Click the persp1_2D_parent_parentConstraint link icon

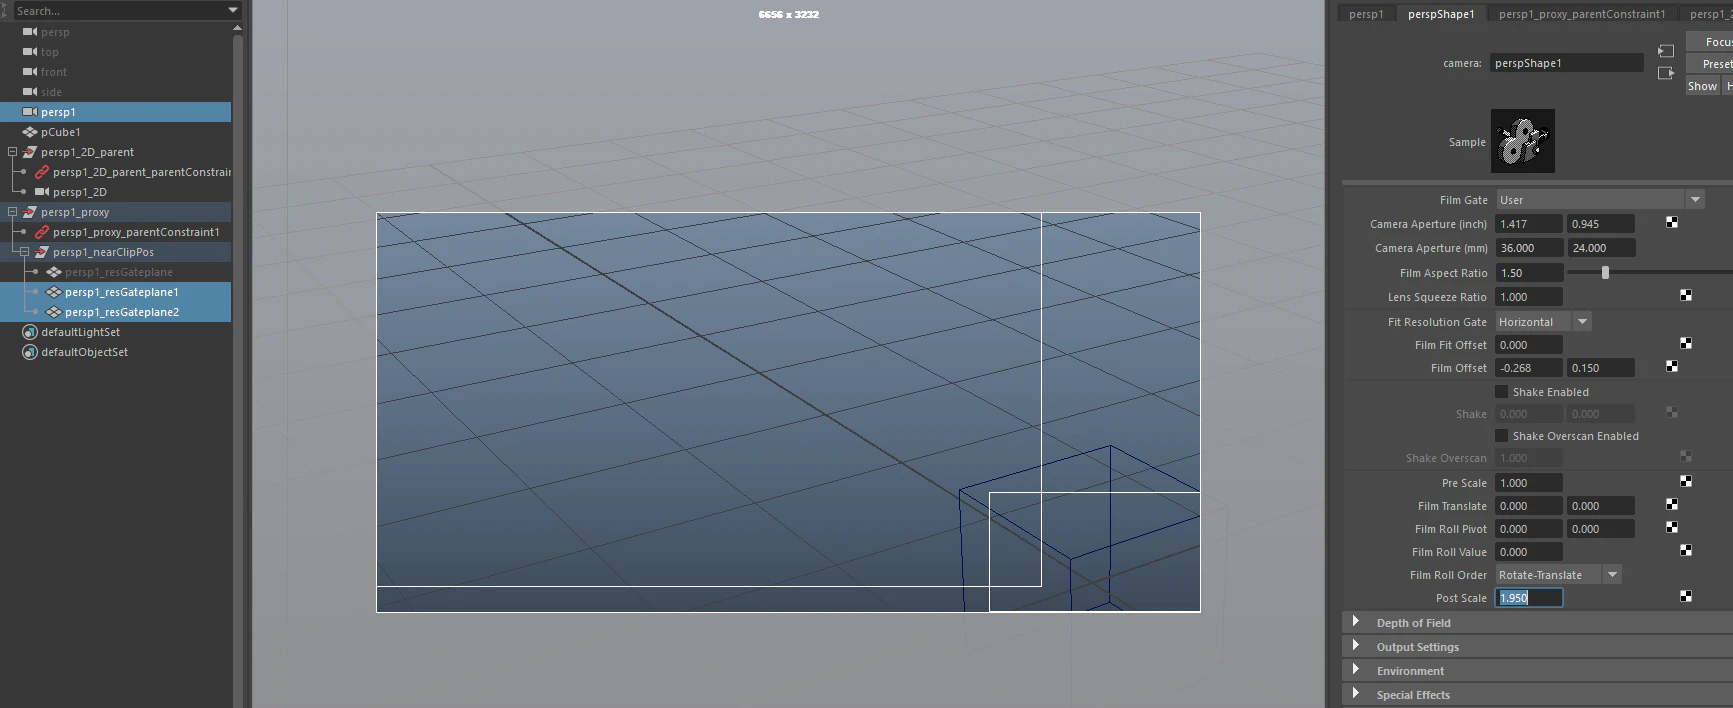click(42, 172)
